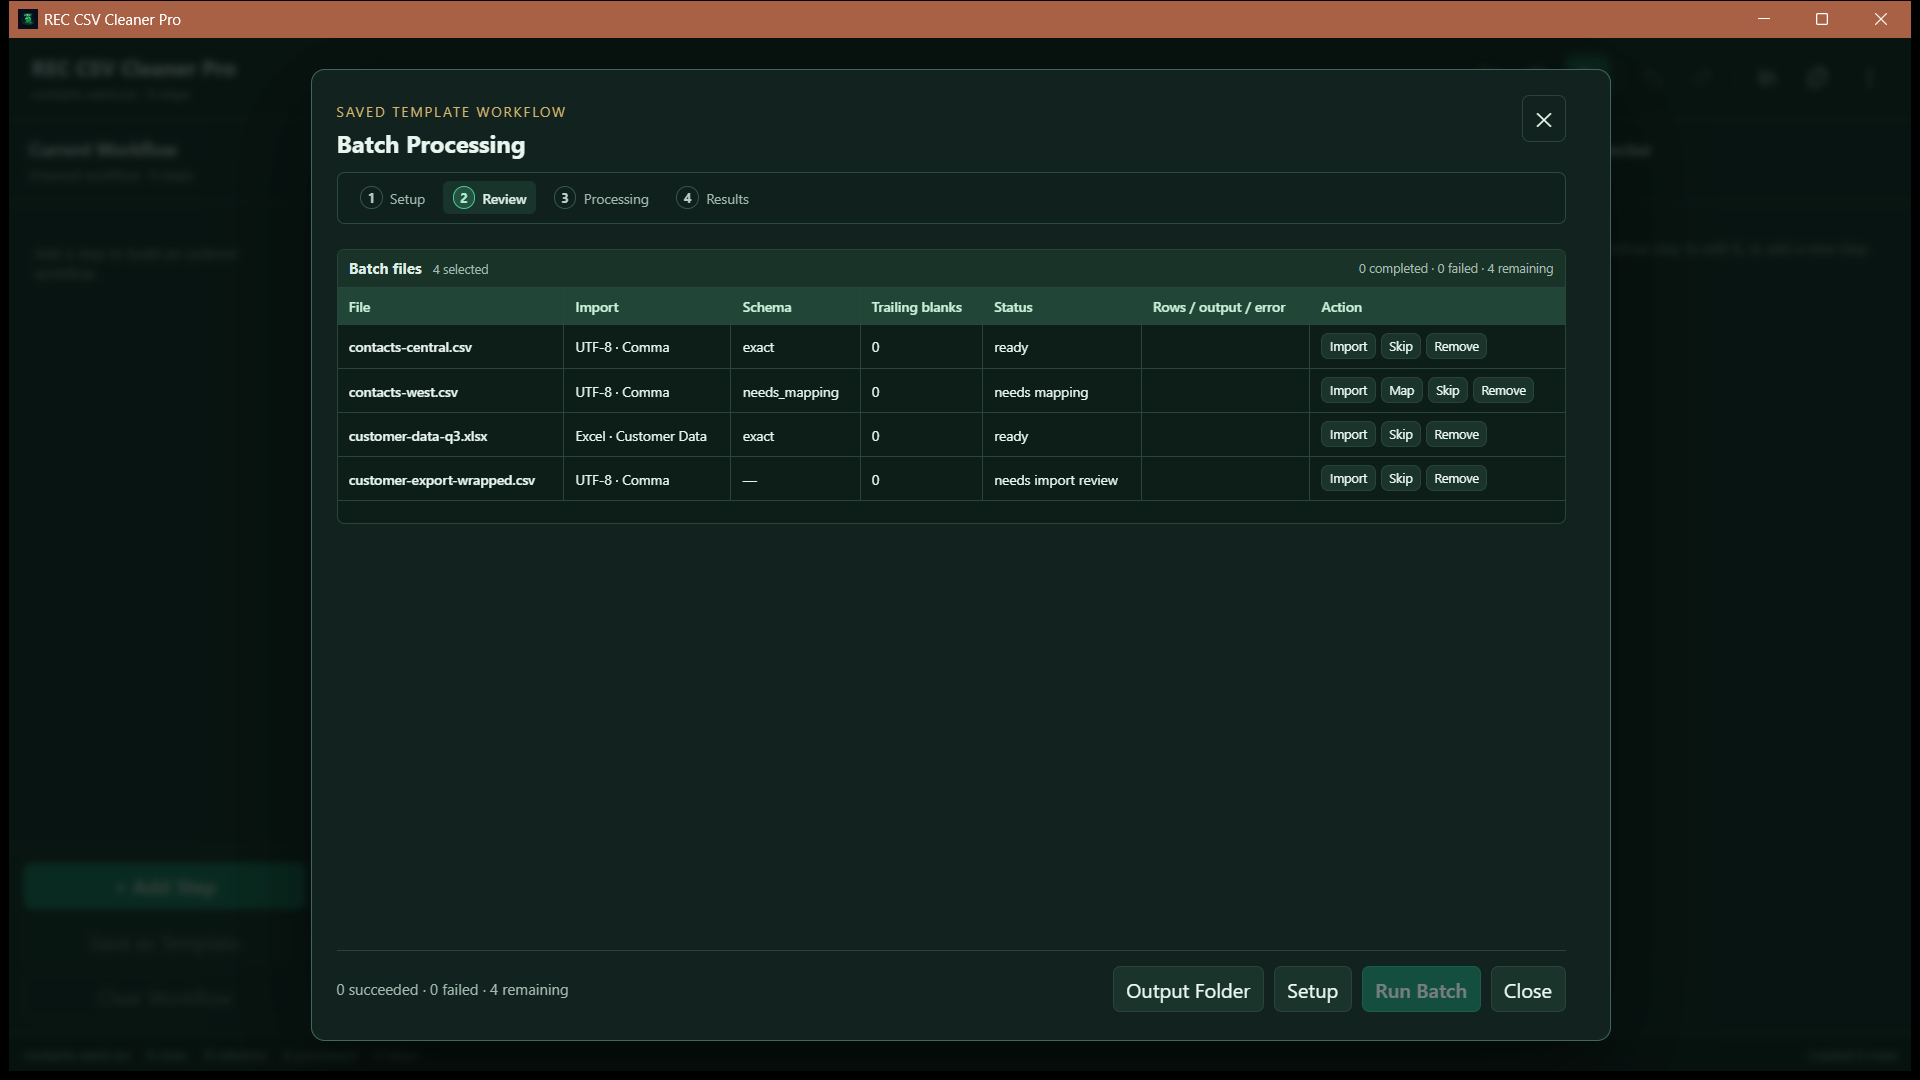Close the Batch Processing dialog with X
1920x1080 pixels.
click(1543, 119)
